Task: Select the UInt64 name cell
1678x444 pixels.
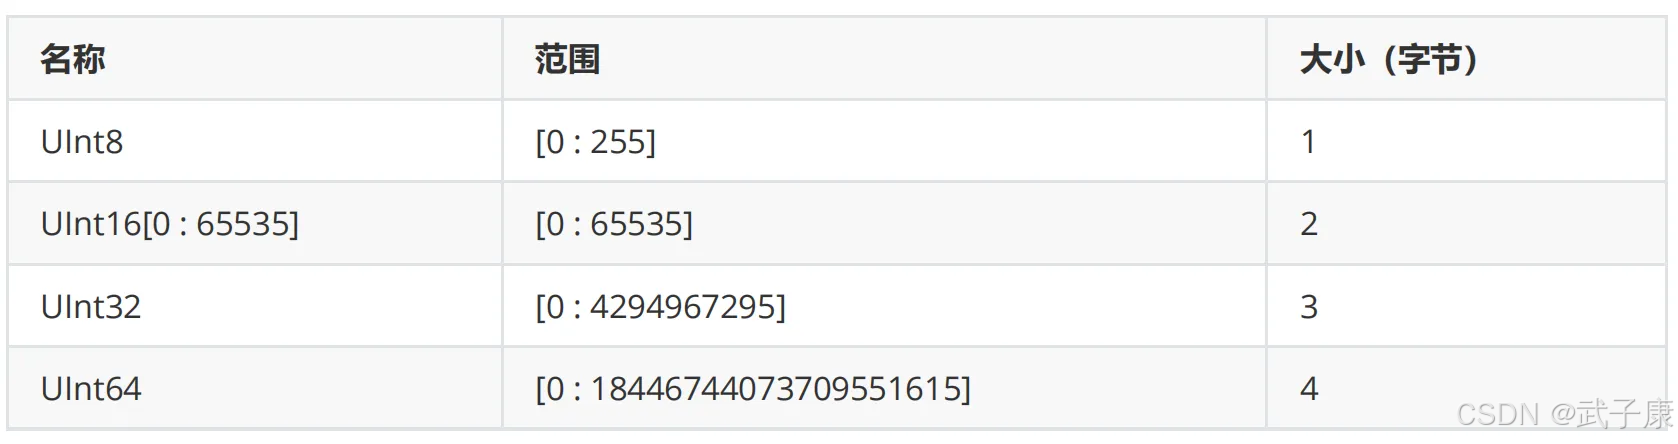Action: (91, 389)
